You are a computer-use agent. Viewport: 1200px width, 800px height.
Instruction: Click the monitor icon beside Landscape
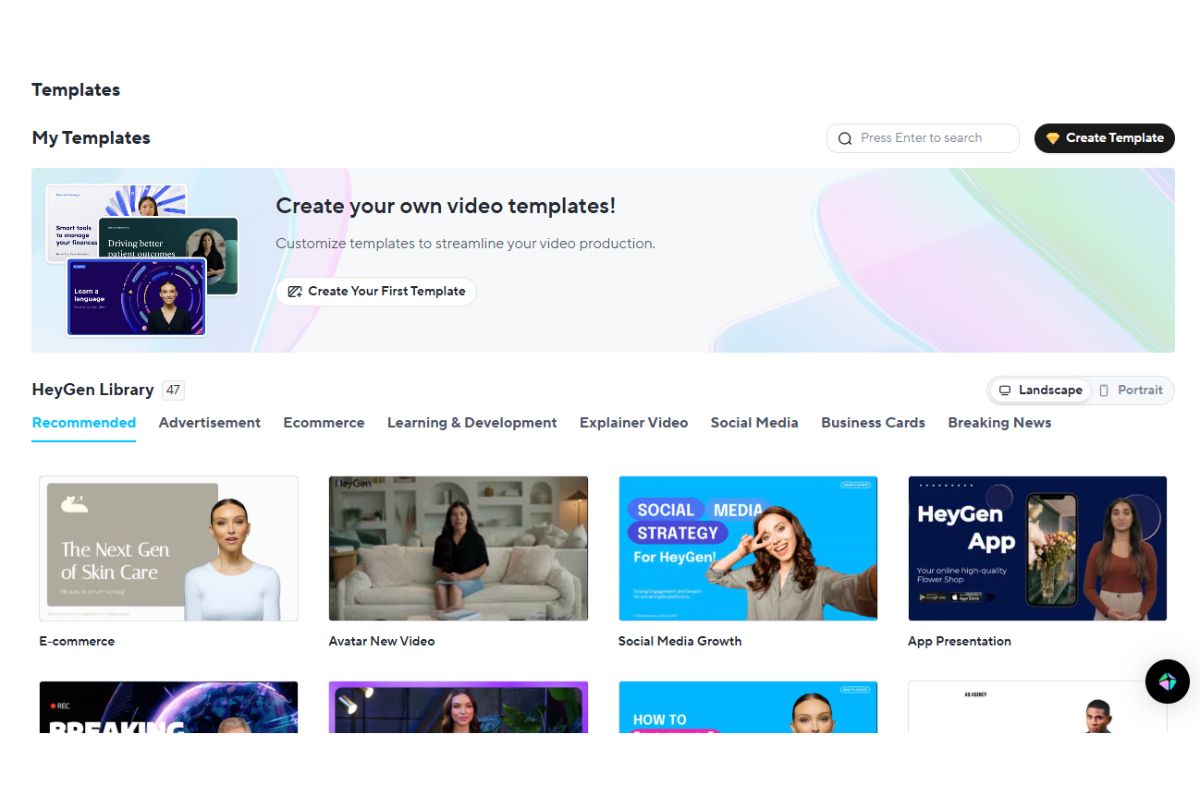pyautogui.click(x=1005, y=391)
